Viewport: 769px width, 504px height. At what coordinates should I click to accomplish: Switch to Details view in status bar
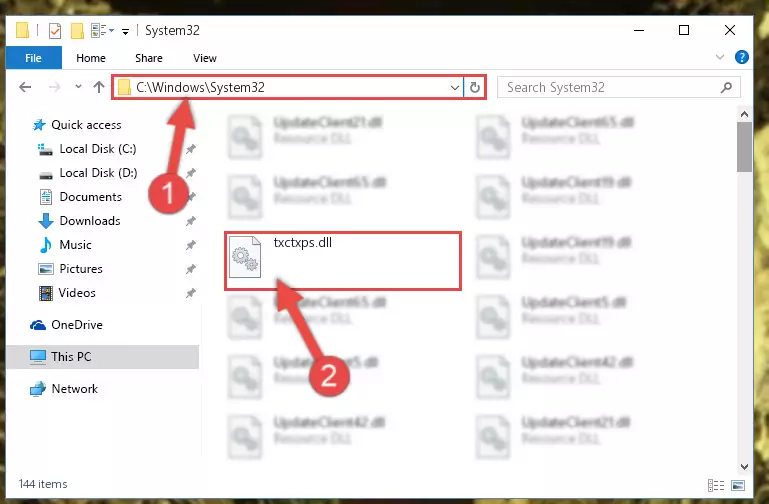point(716,485)
